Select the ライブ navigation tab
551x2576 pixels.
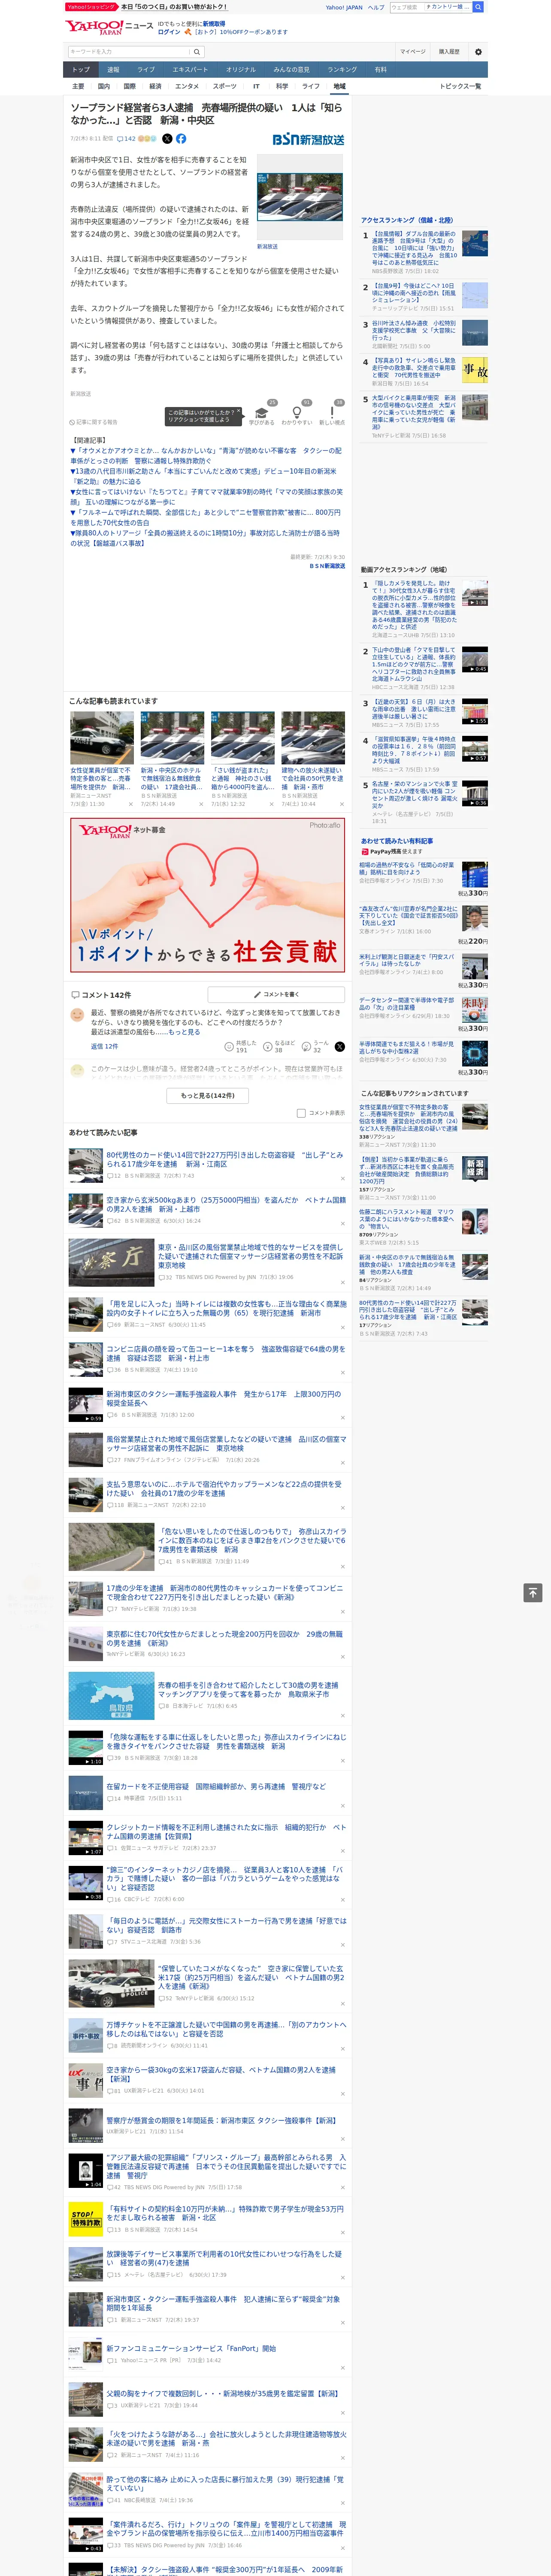(x=146, y=70)
